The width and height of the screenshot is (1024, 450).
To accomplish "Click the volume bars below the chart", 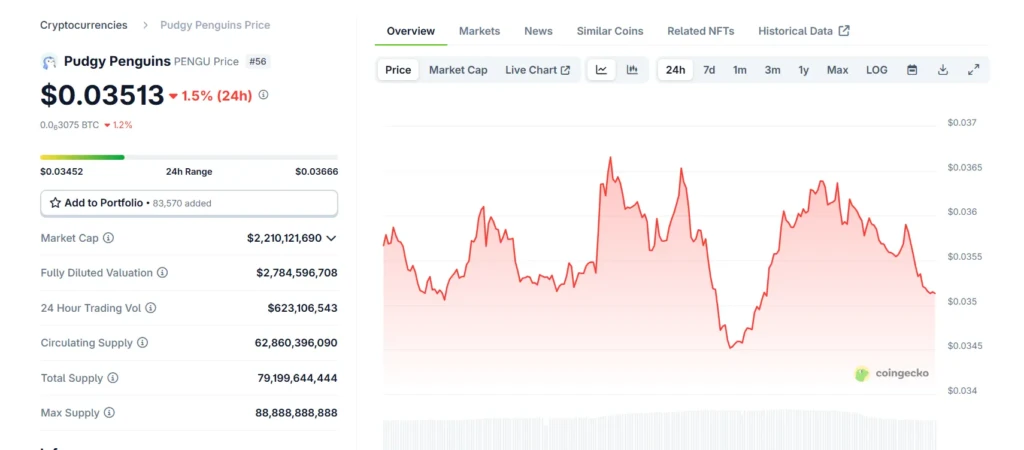I will [660, 430].
